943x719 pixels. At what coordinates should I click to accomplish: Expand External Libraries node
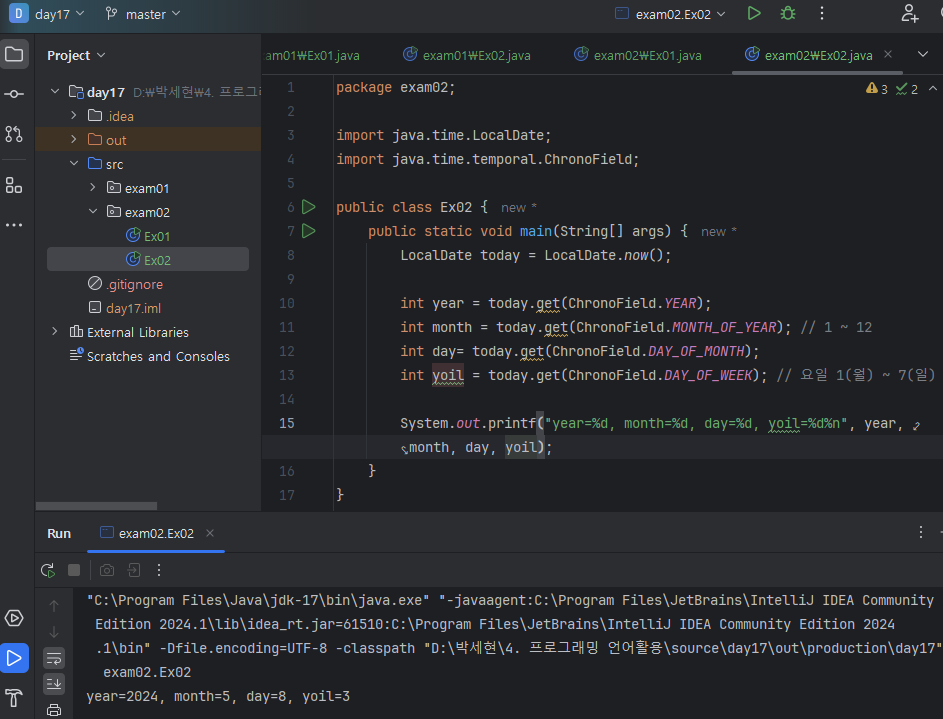(55, 332)
